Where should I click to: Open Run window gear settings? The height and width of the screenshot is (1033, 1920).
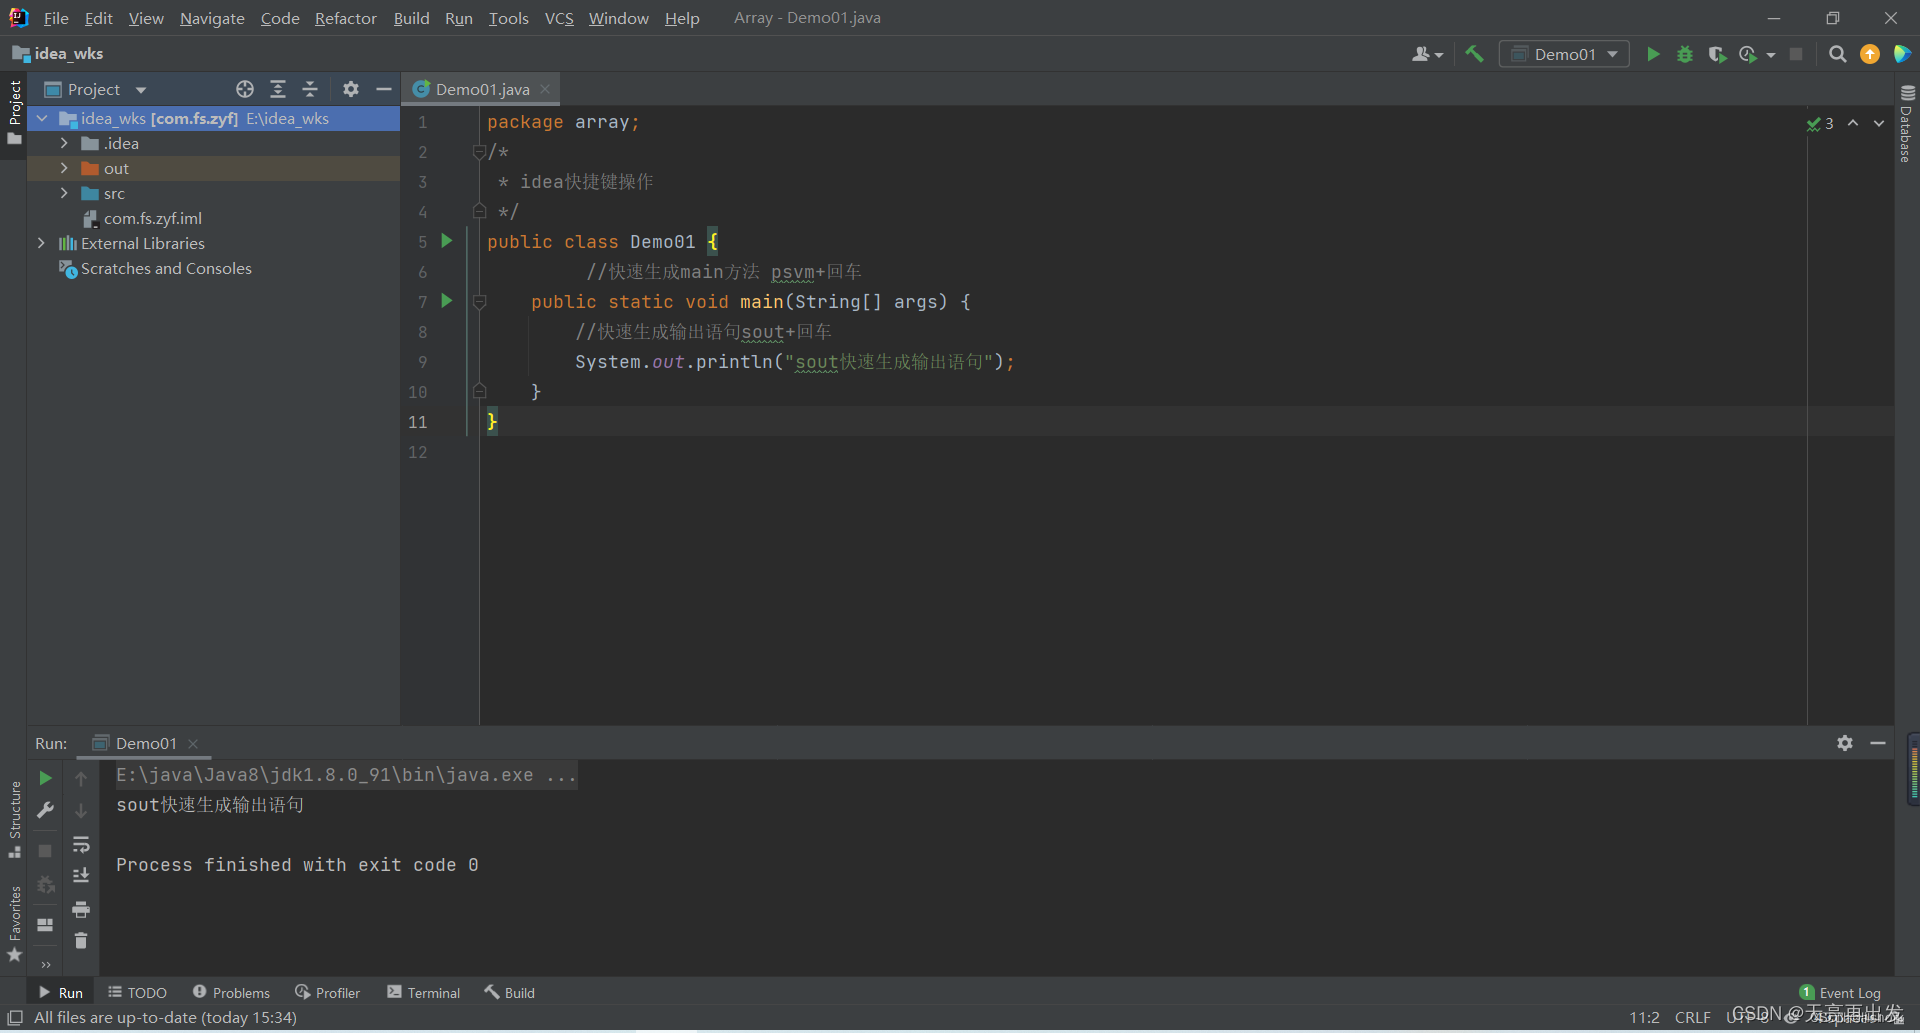click(x=1845, y=743)
